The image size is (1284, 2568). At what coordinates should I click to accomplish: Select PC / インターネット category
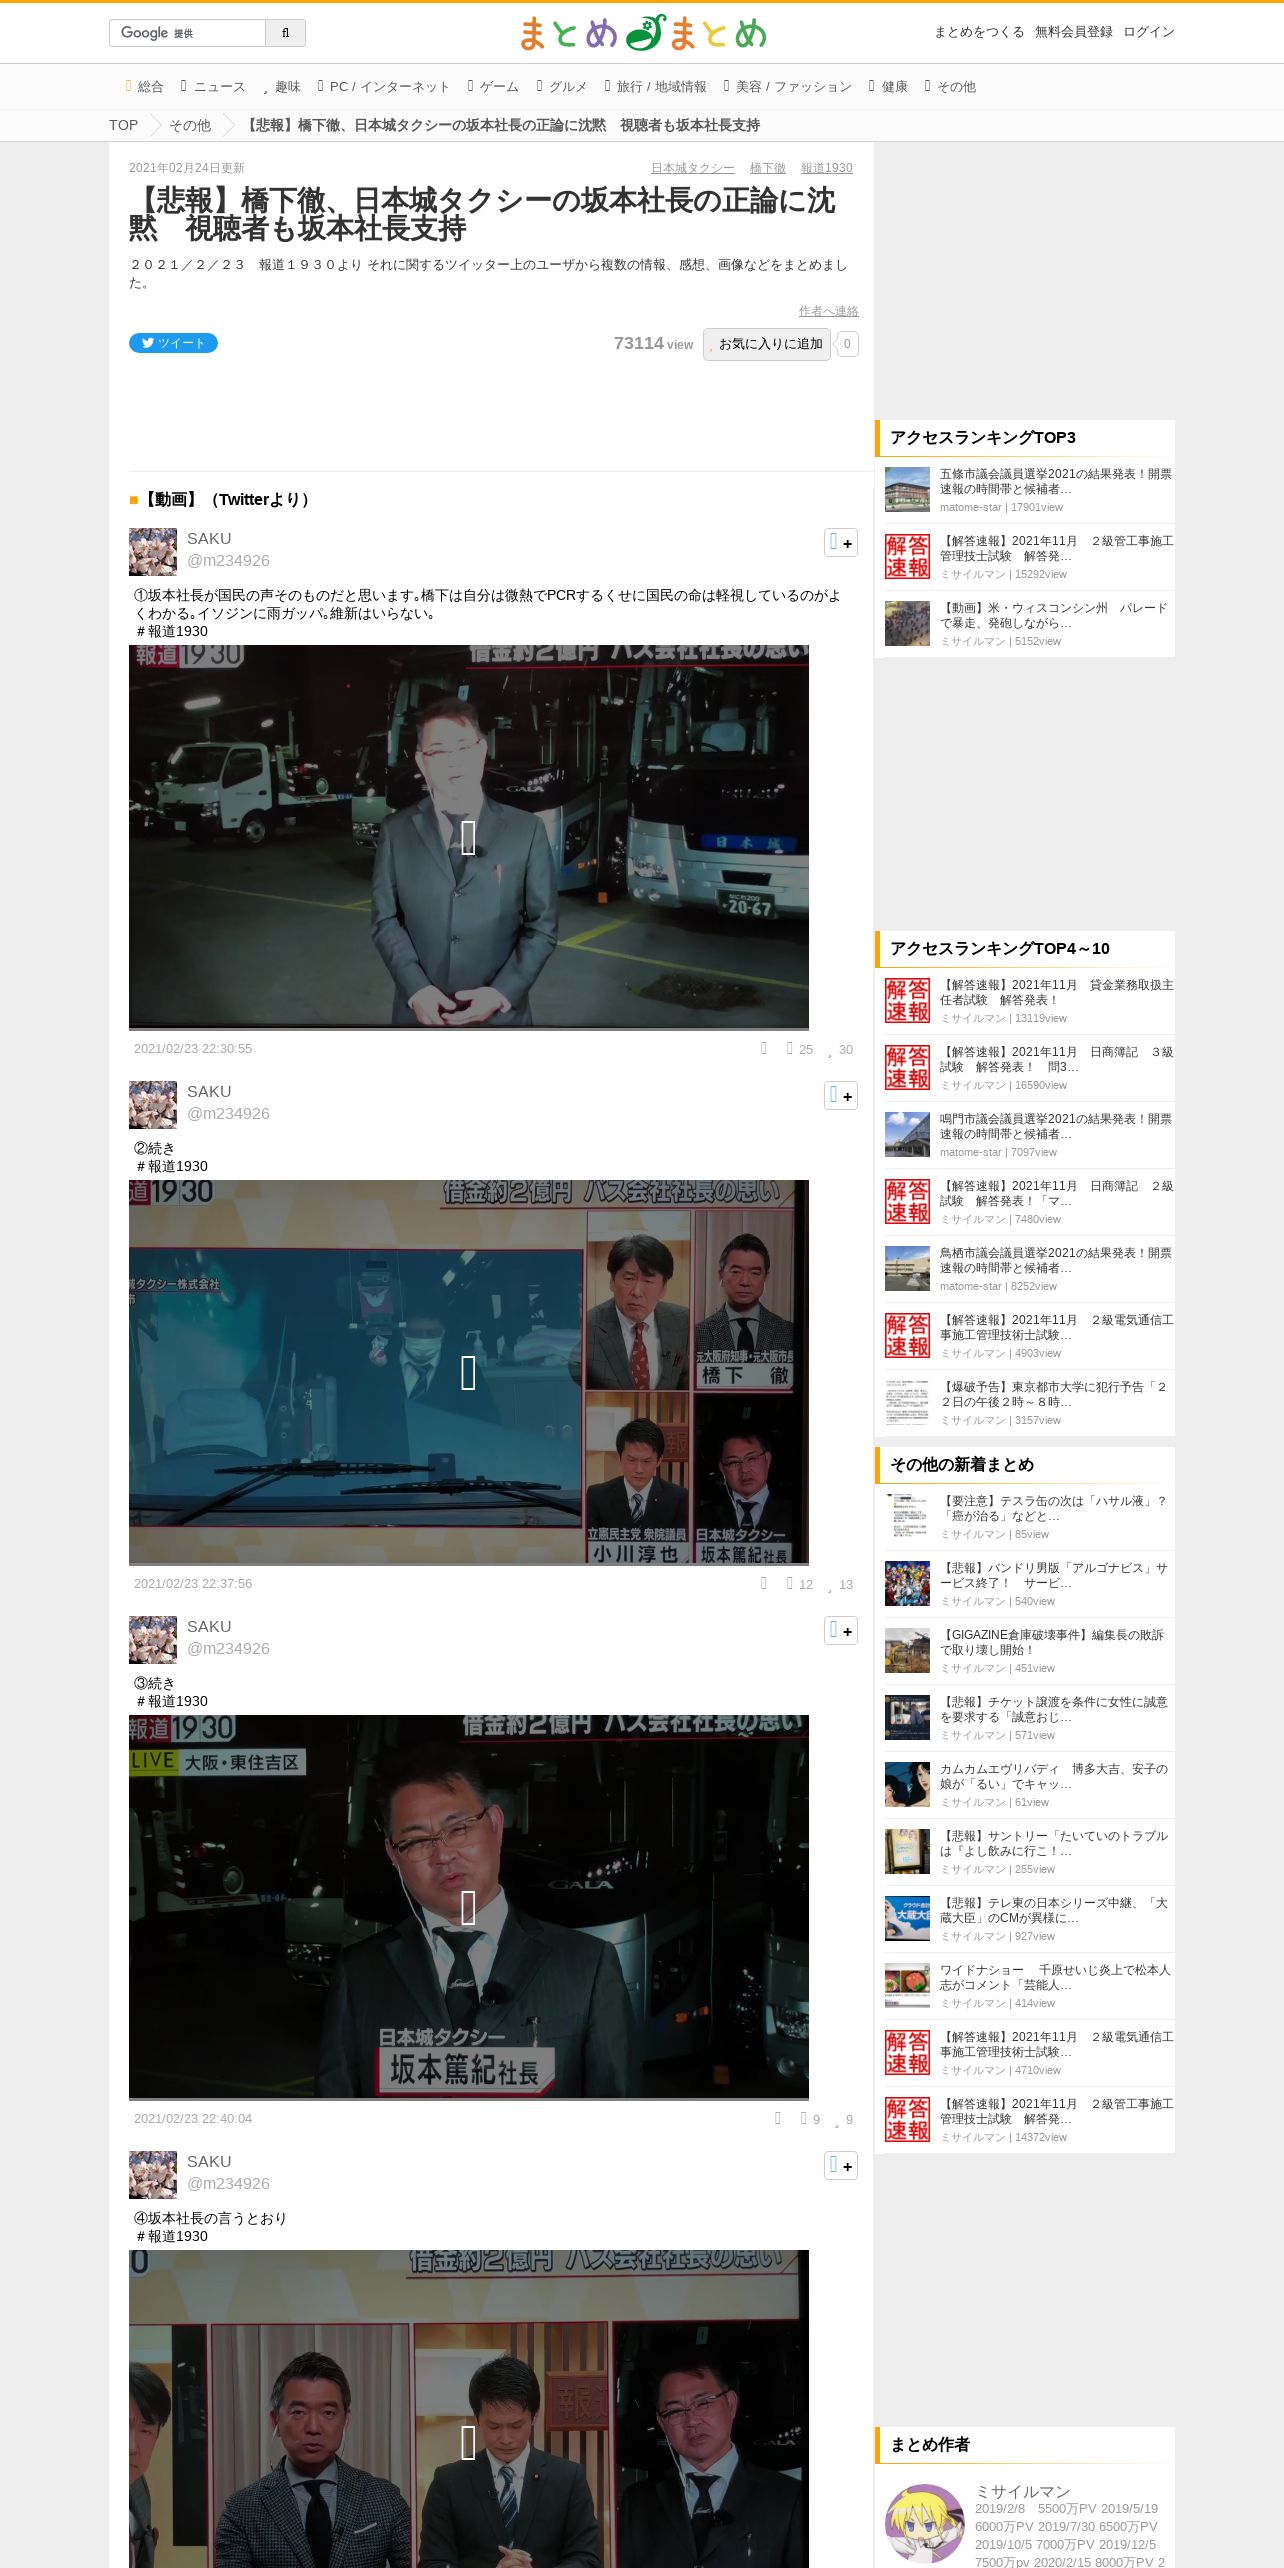tap(384, 87)
